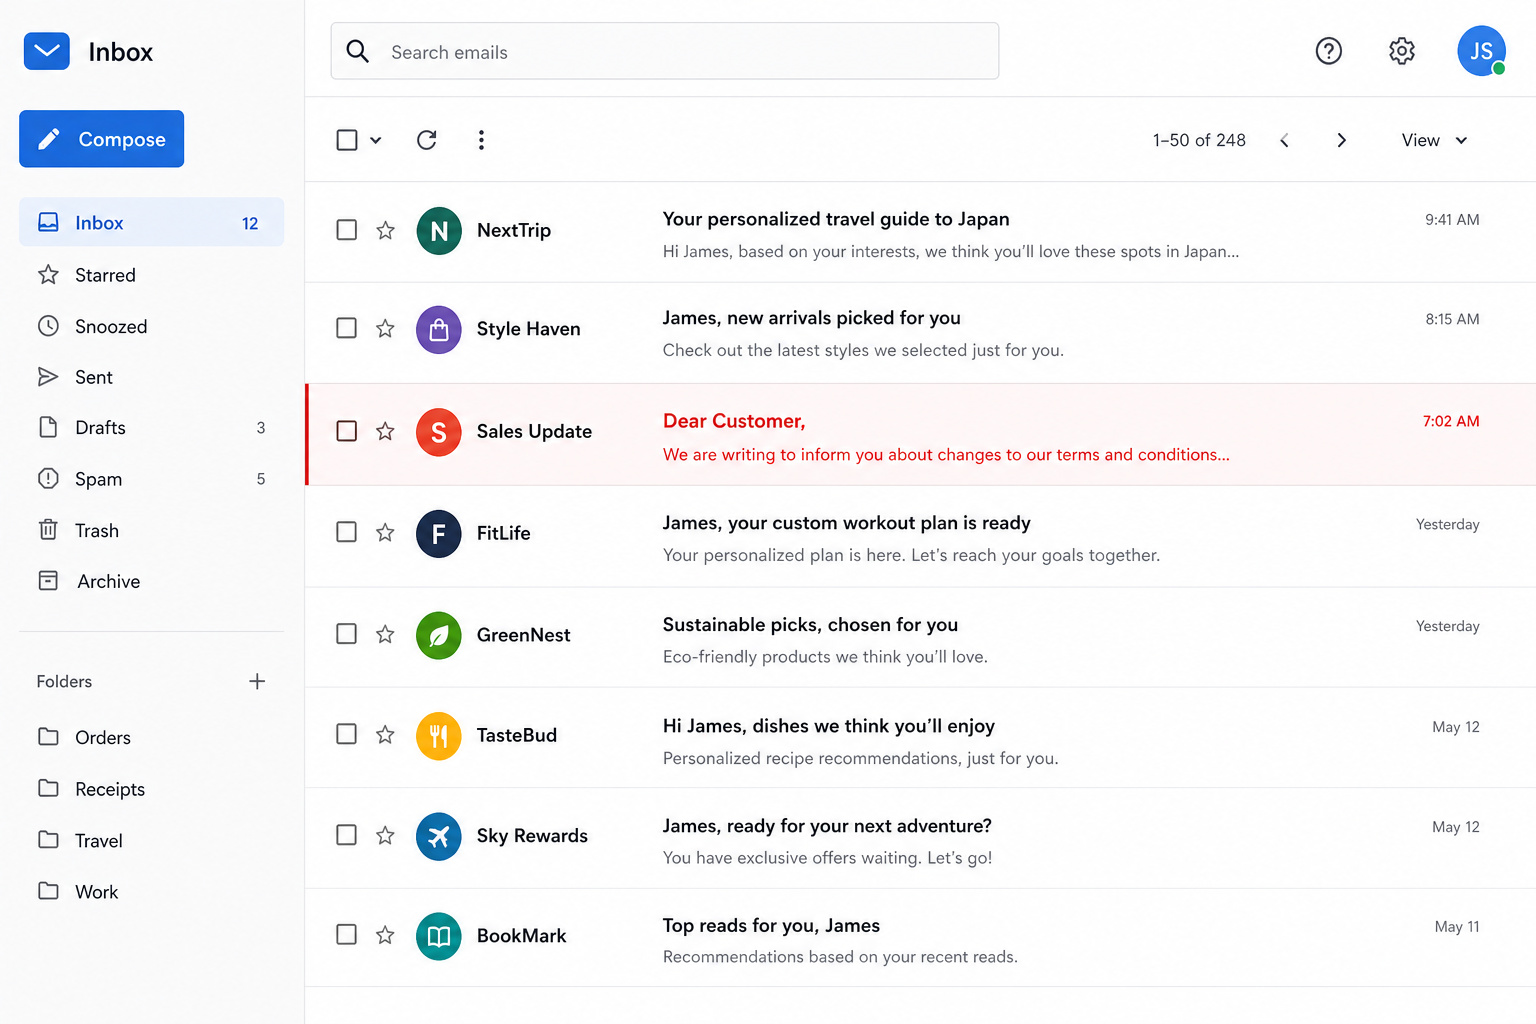Select the NextTrip email checkbox
Viewport: 1536px width, 1024px height.
coord(347,230)
